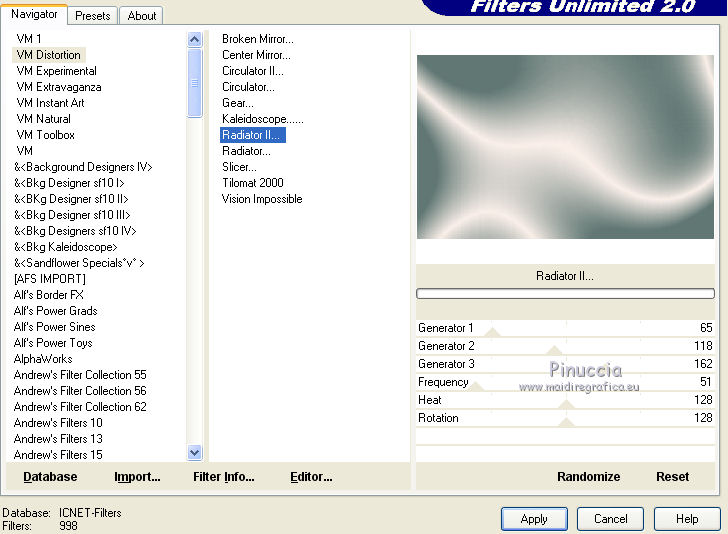Viewport: 728px width, 534px height.
Task: Select &<Bkg Designer sf10 I> category
Action: click(x=69, y=183)
